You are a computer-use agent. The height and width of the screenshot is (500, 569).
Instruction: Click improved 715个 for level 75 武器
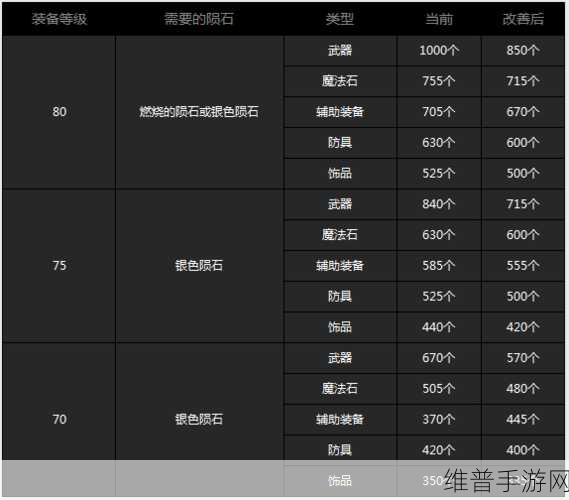click(523, 204)
